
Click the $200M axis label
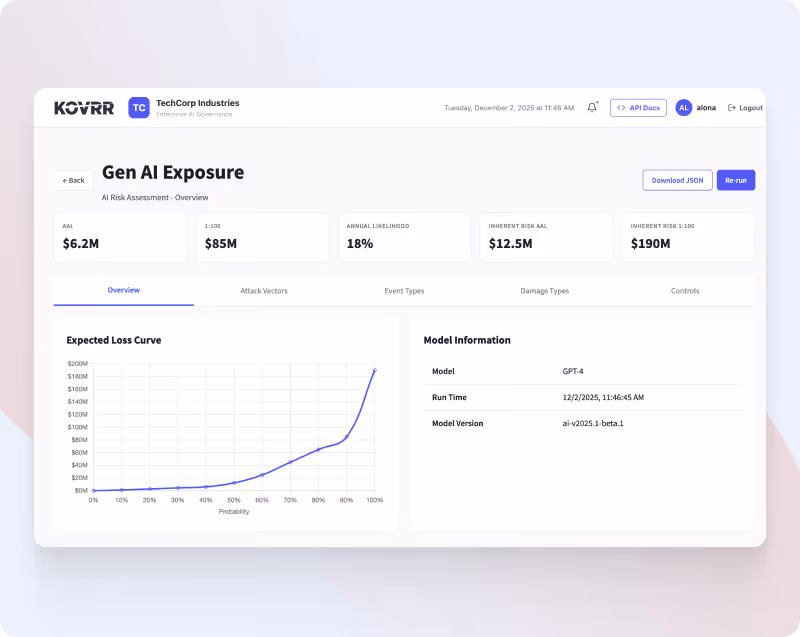point(78,364)
